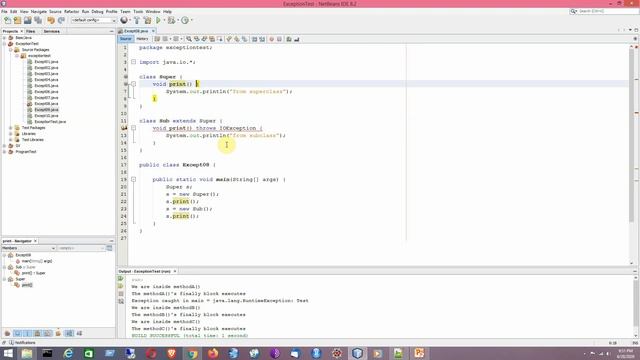Click the Save All toolbar icon

[38, 20]
